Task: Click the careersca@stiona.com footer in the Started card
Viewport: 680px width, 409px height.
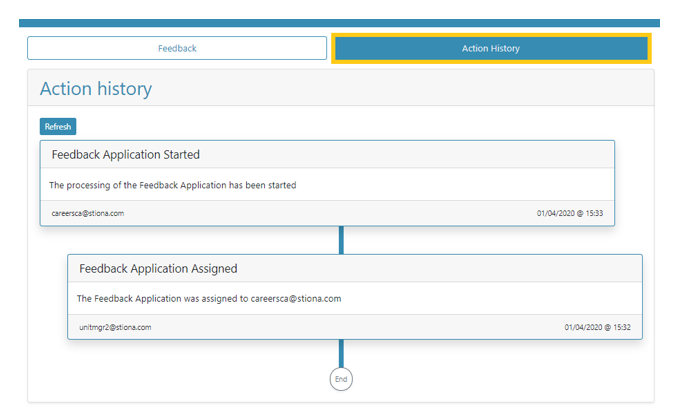Action: pyautogui.click(x=88, y=213)
